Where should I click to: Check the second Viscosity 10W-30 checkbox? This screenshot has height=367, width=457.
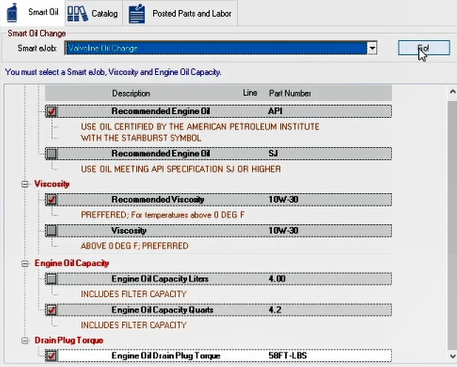pos(51,231)
